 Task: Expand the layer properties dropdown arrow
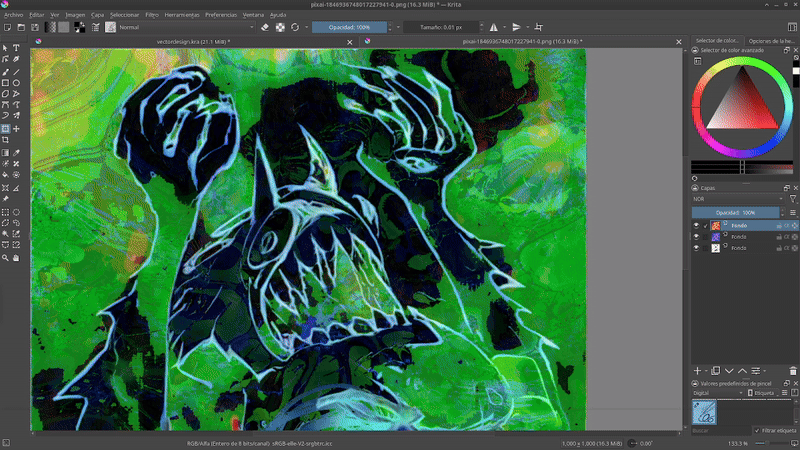pos(765,371)
